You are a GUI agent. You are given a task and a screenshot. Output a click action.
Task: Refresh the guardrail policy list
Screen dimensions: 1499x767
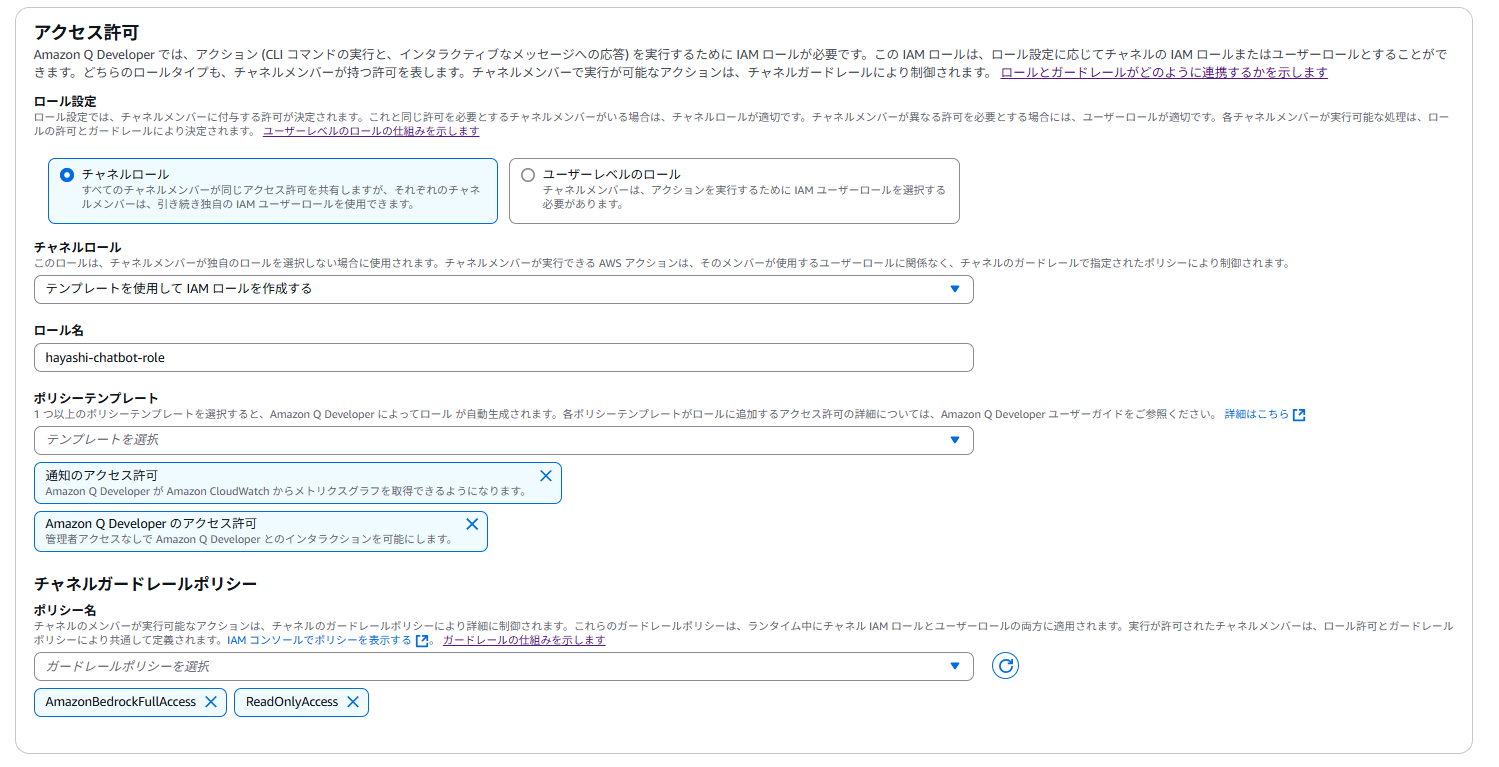pos(1005,666)
